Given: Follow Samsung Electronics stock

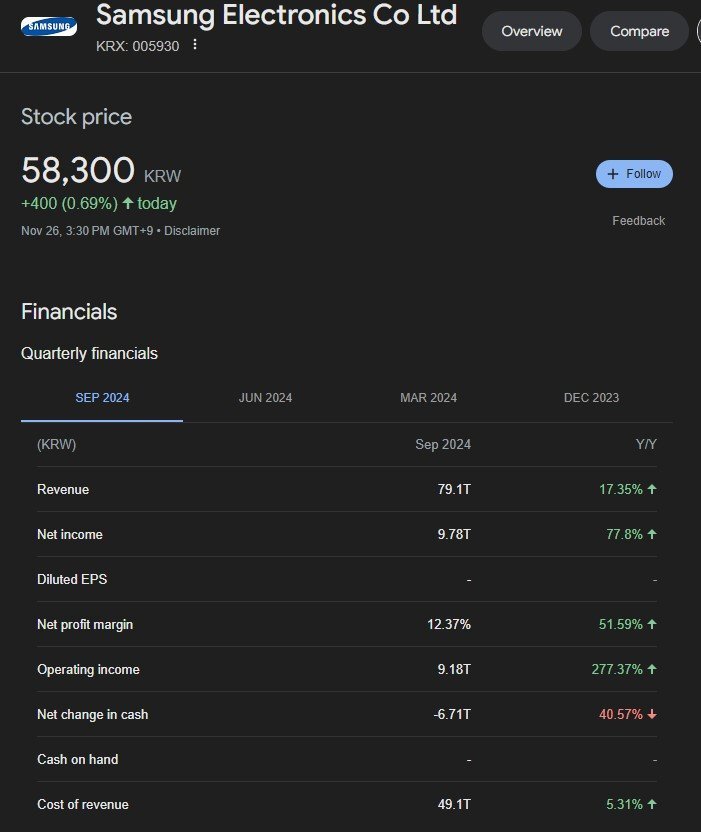Looking at the screenshot, I should coord(634,174).
